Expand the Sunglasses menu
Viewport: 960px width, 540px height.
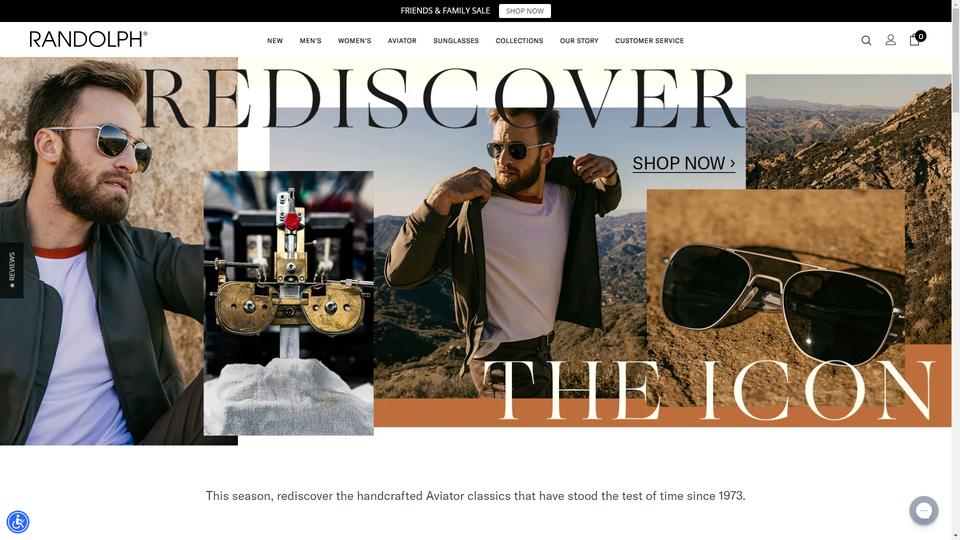456,40
